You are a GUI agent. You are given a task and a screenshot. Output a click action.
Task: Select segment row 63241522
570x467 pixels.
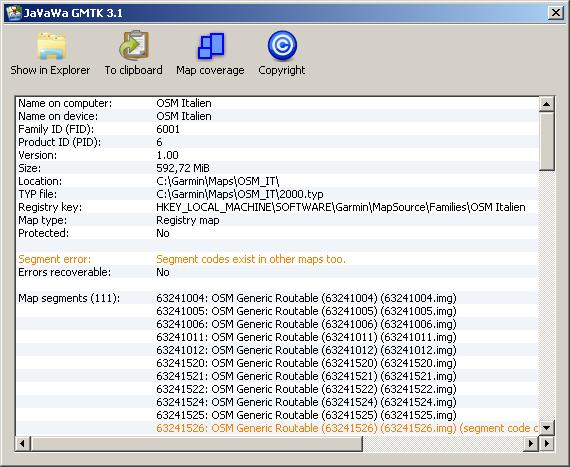point(306,389)
